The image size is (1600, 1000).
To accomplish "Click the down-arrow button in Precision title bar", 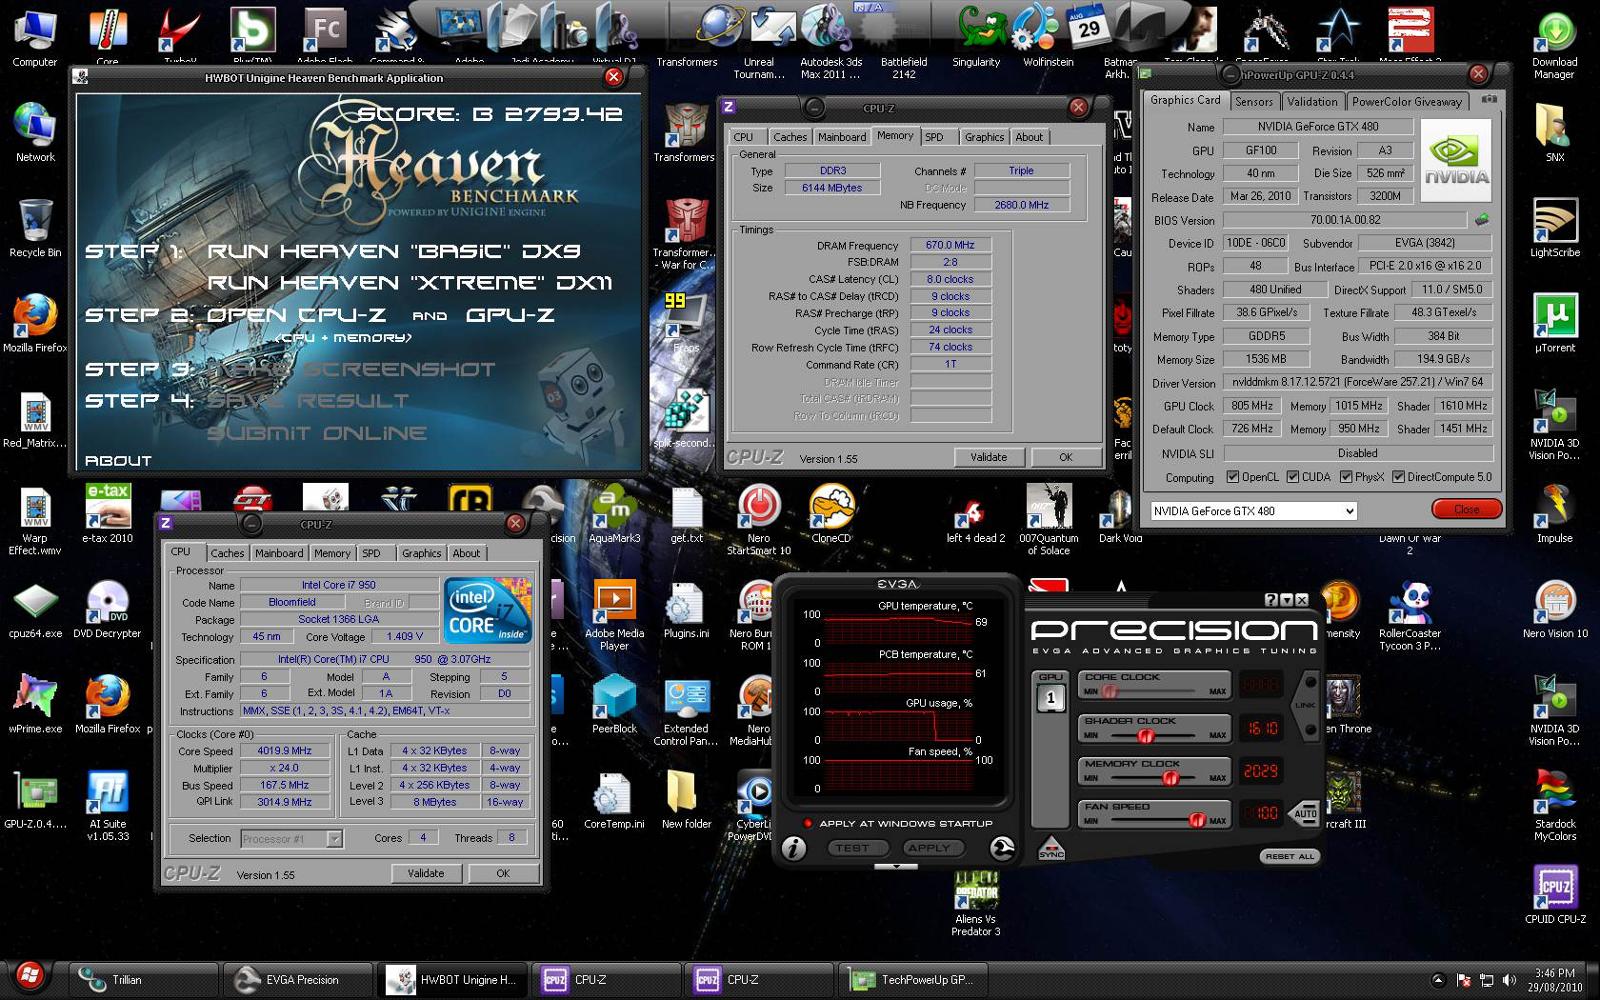I will [x=1286, y=600].
